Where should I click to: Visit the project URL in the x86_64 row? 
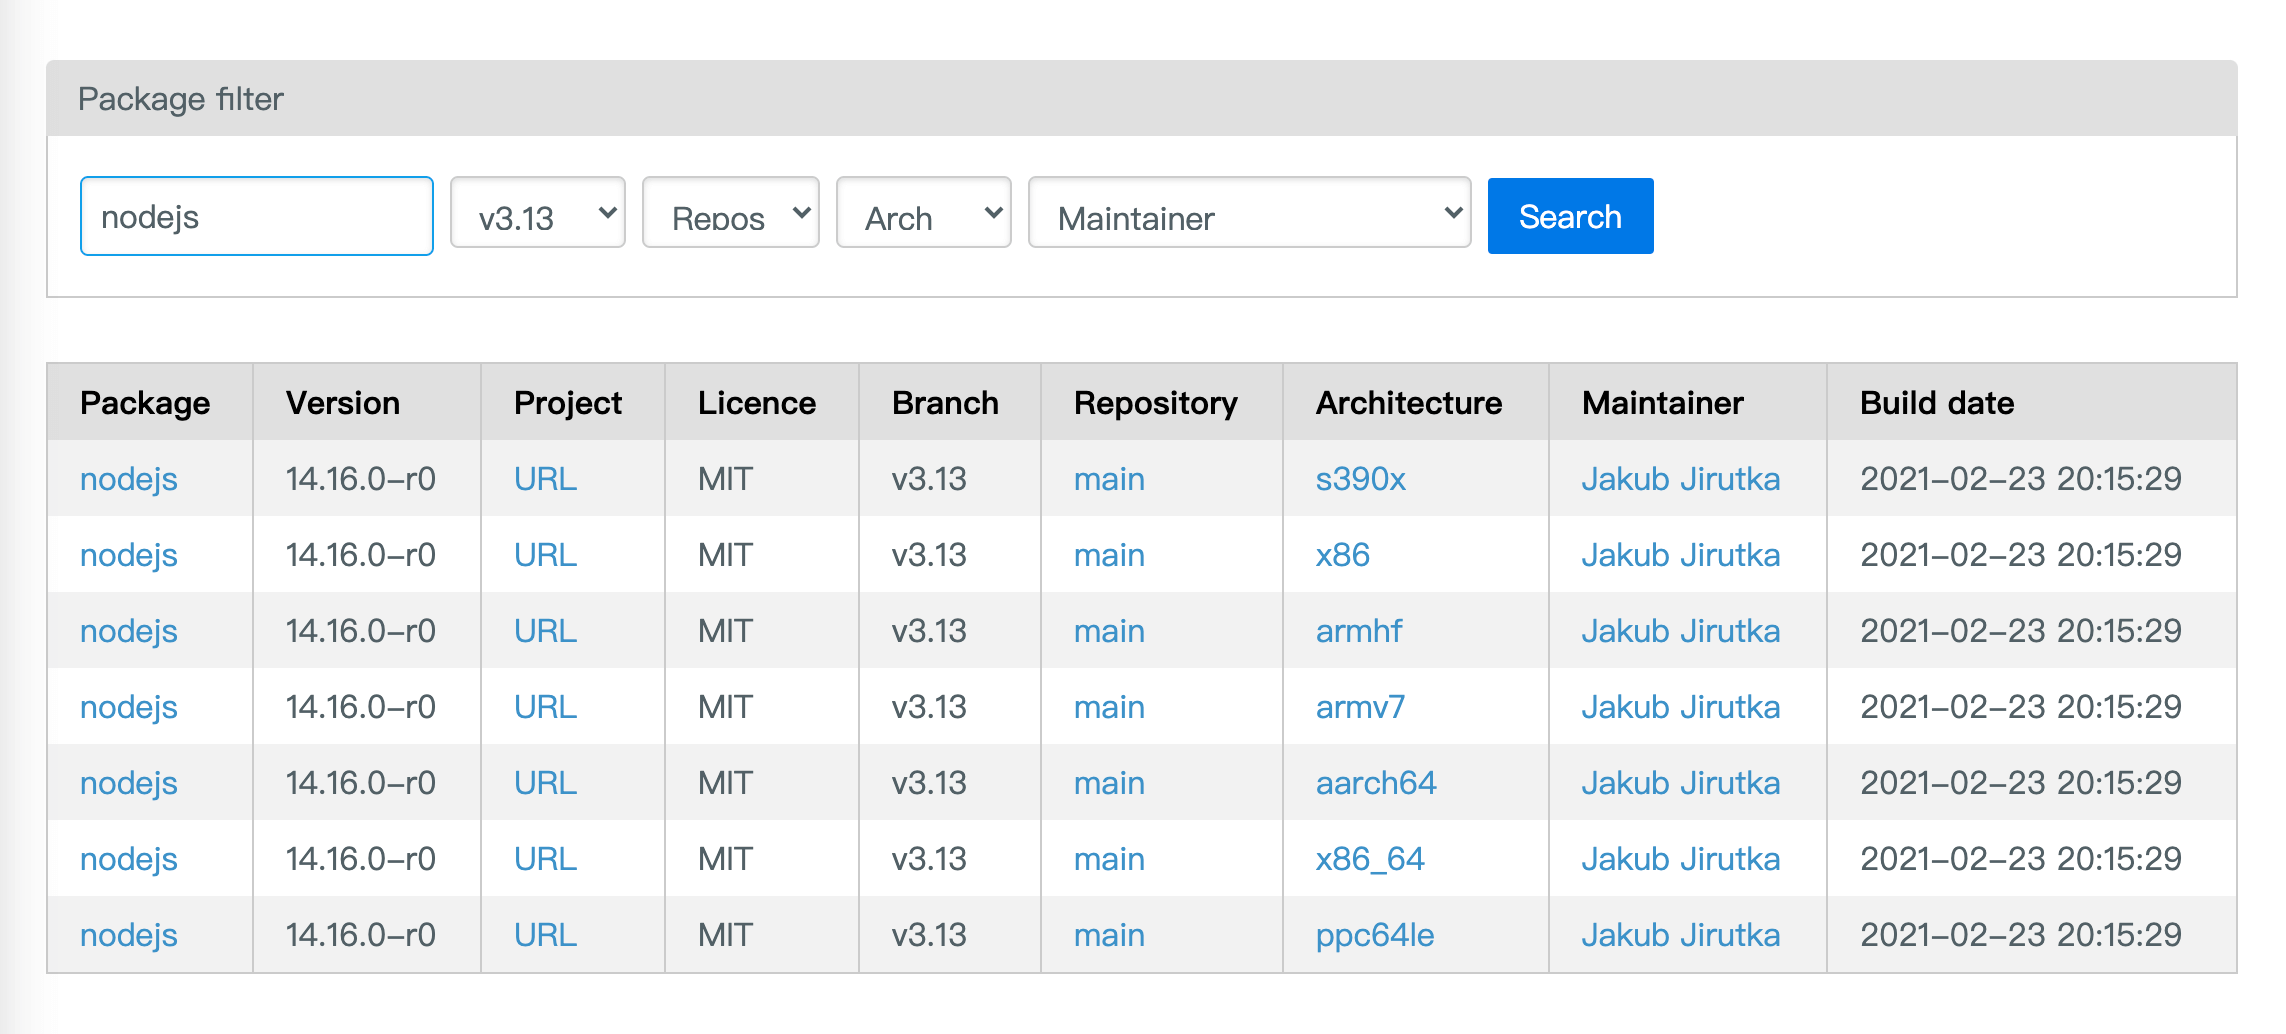(545, 859)
